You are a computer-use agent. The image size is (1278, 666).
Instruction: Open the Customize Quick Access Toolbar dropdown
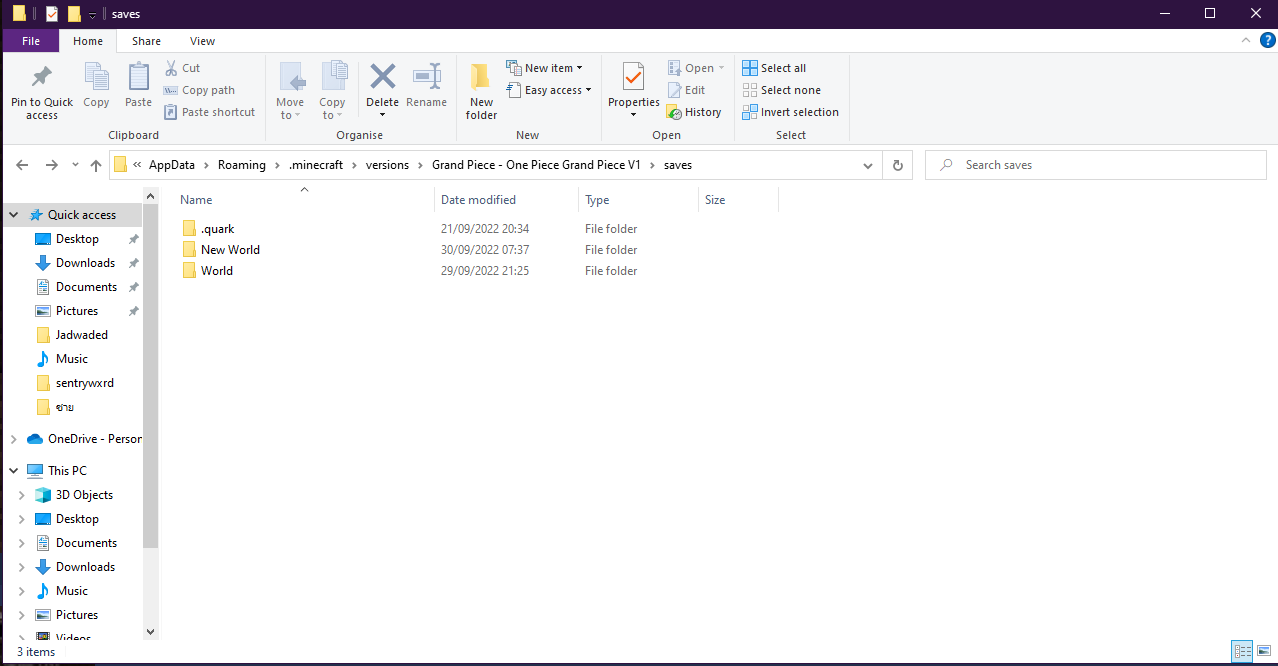tap(92, 15)
